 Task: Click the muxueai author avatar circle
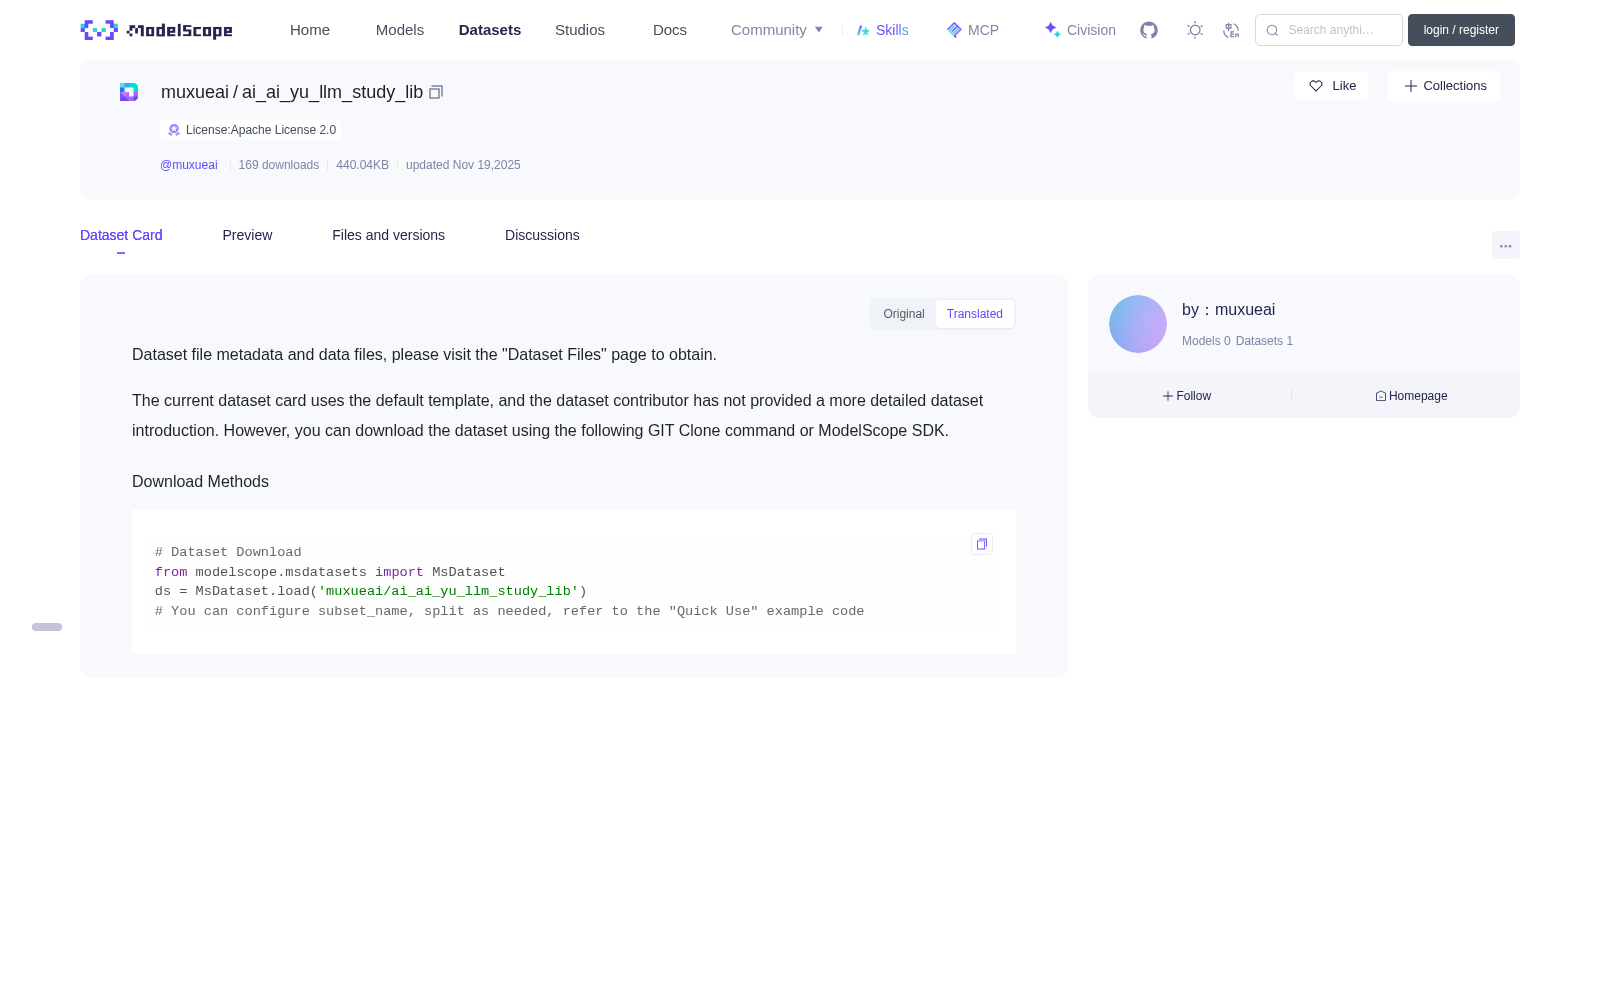point(1138,324)
